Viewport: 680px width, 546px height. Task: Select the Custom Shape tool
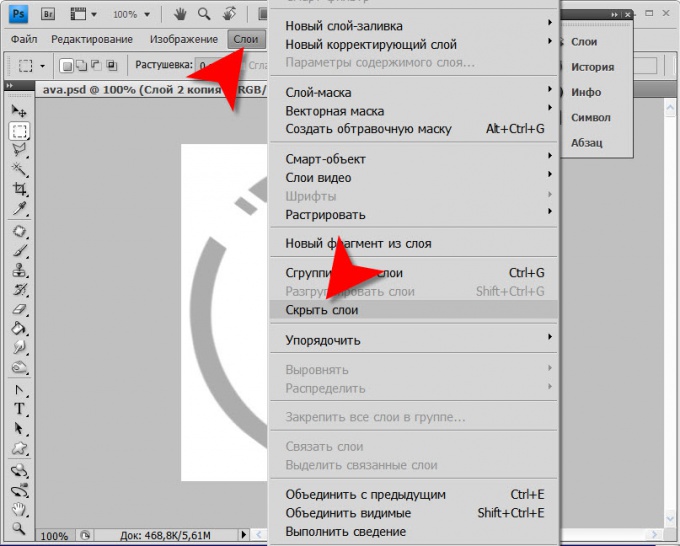pyautogui.click(x=19, y=448)
